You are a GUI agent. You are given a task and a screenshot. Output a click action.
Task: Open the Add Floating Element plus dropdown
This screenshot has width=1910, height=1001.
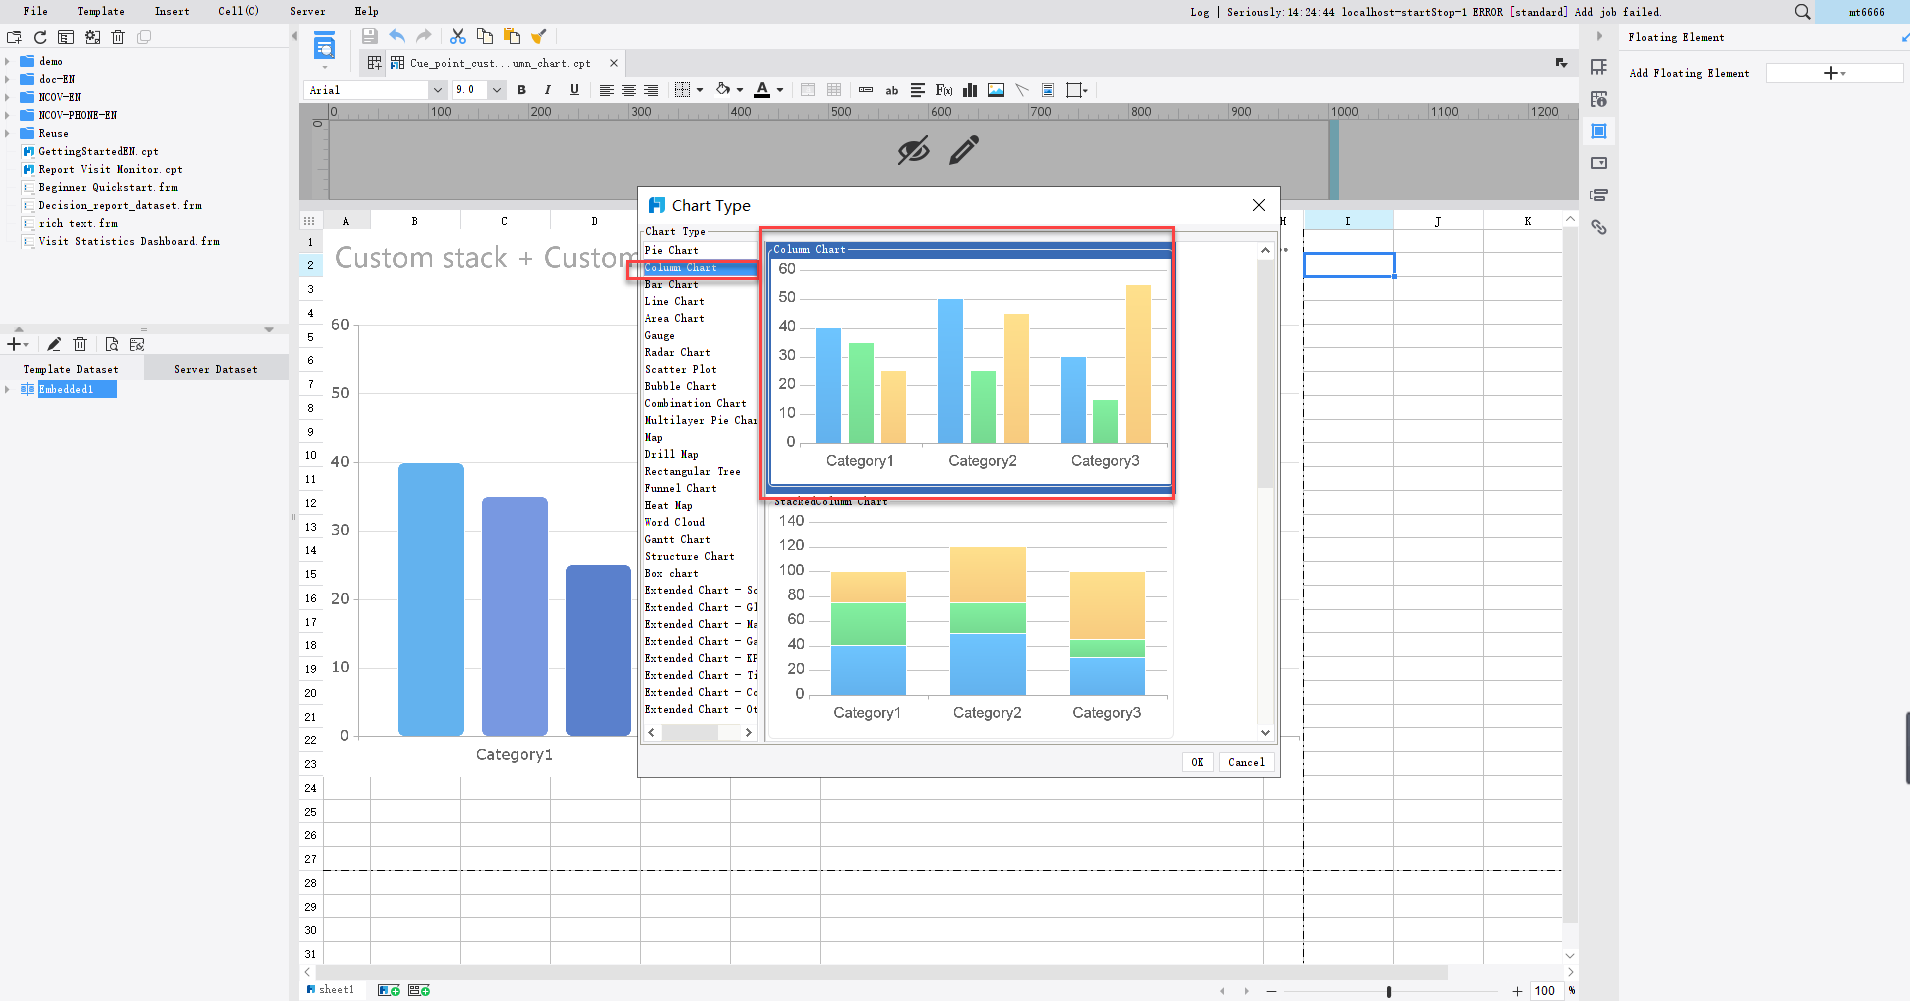(1834, 73)
